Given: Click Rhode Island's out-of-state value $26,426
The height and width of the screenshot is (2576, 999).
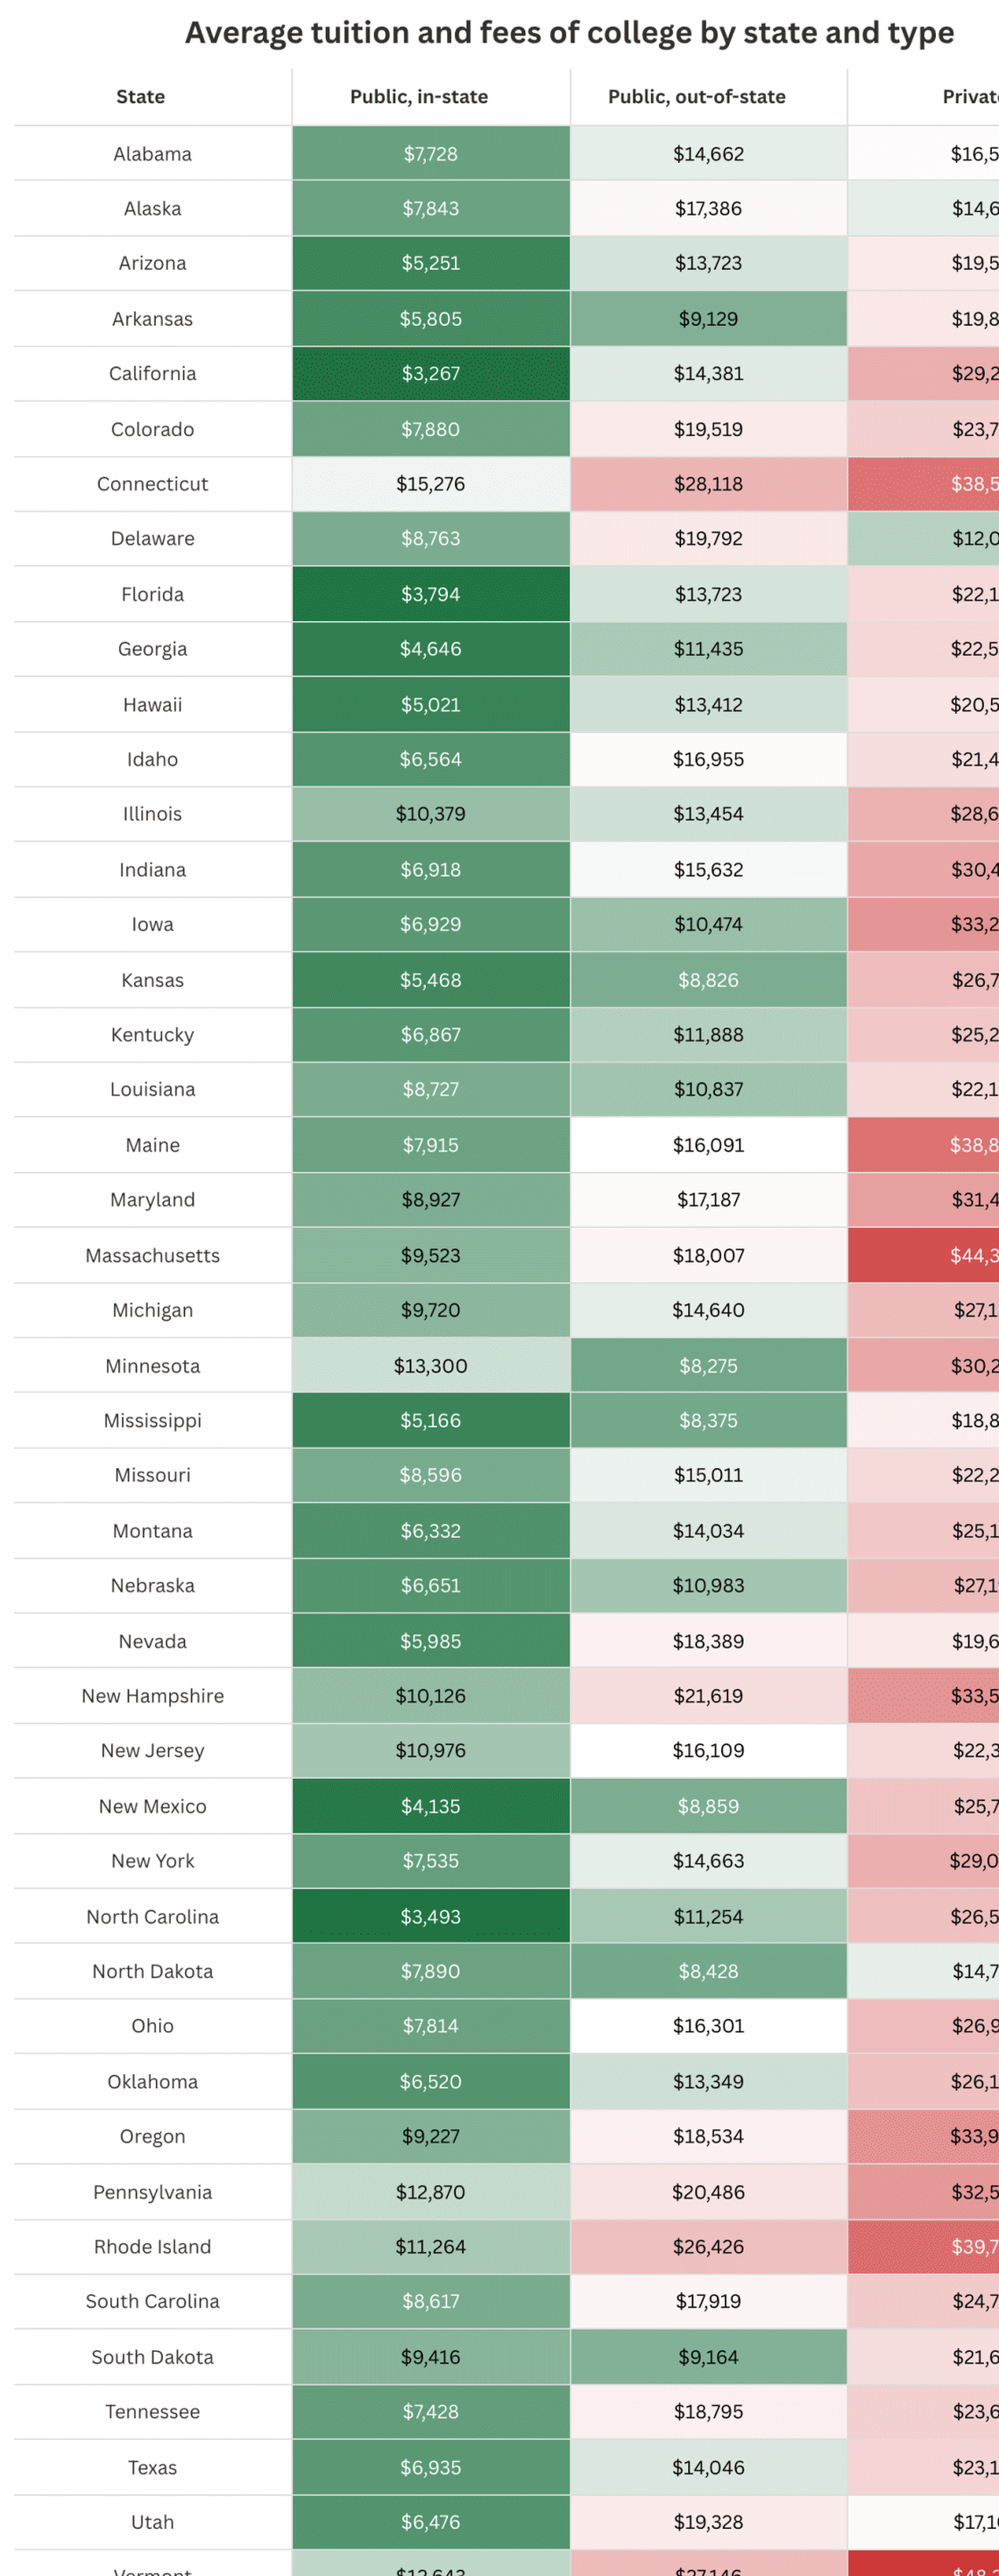Looking at the screenshot, I should pos(708,2246).
